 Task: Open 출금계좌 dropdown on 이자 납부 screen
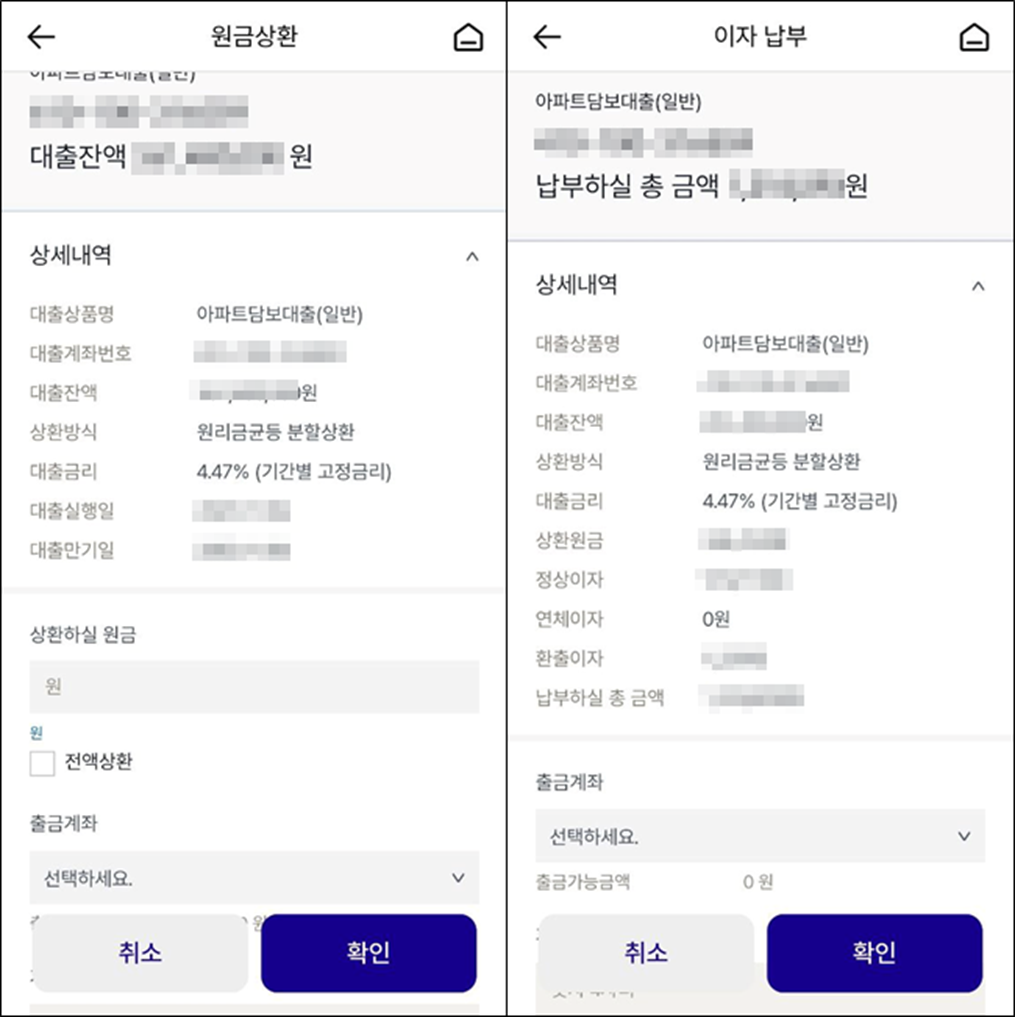760,836
